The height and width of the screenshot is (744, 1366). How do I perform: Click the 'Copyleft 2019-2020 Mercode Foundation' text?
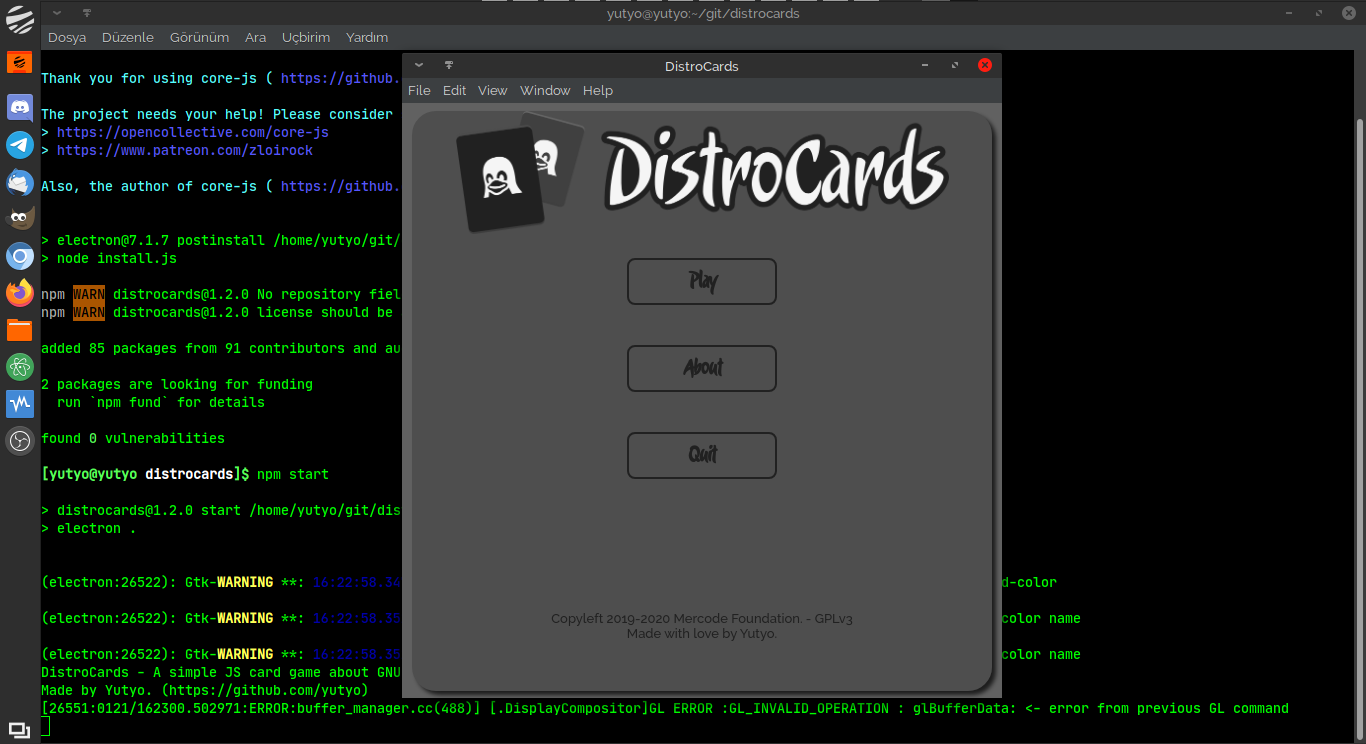tap(675, 618)
